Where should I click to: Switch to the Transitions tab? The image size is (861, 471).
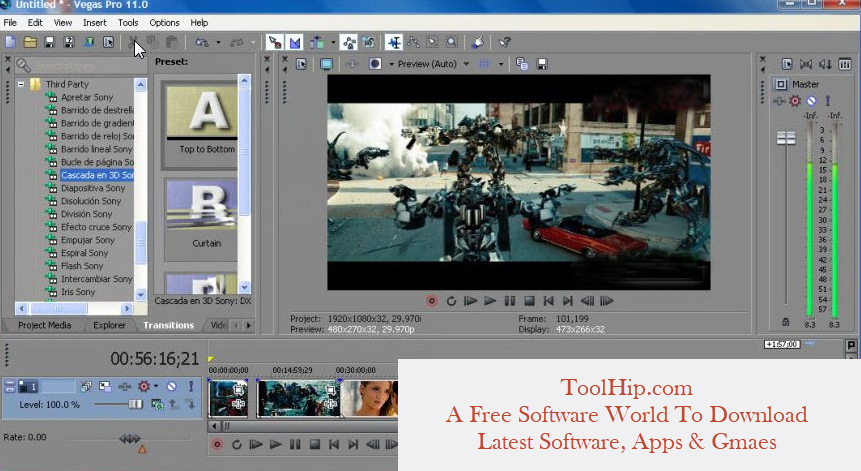click(x=169, y=325)
